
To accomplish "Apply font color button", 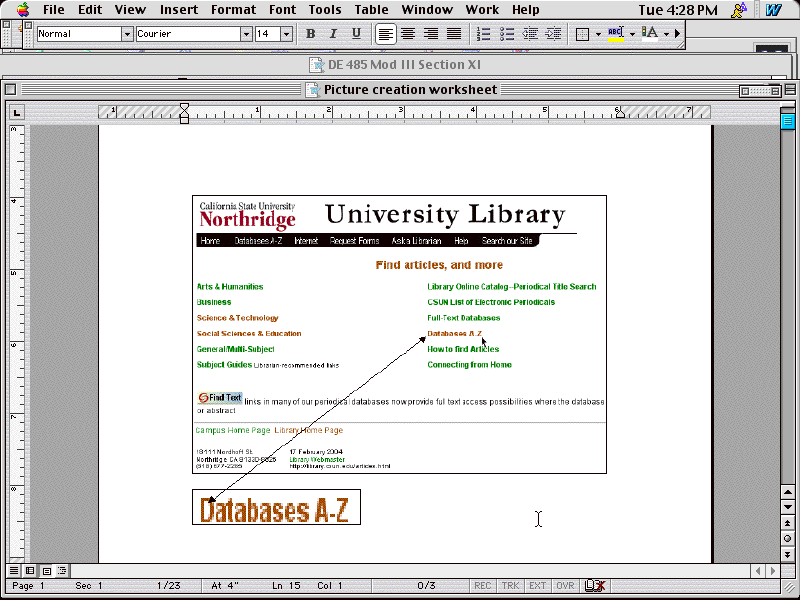I will click(x=649, y=34).
